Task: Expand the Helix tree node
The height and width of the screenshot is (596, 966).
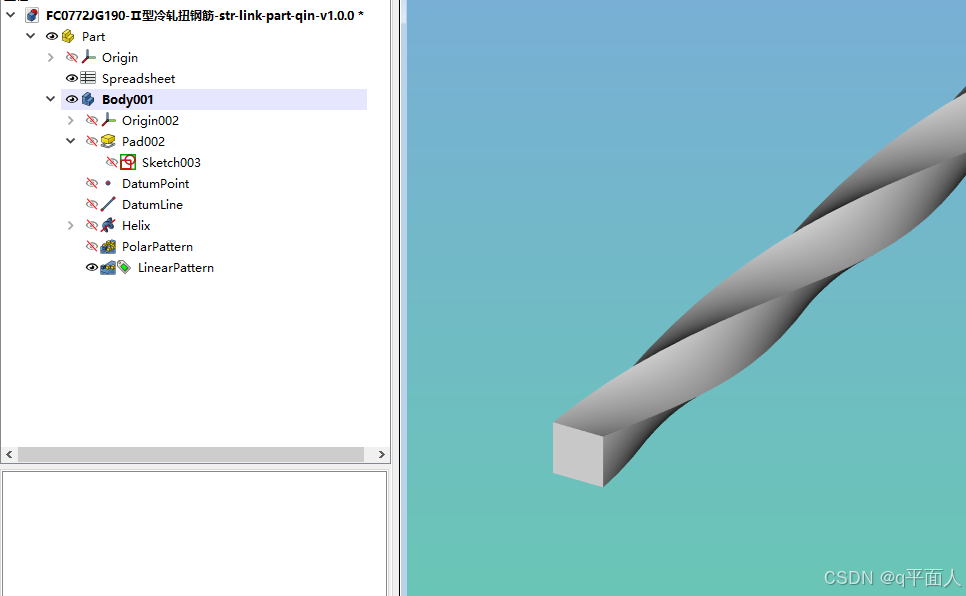Action: pos(70,225)
